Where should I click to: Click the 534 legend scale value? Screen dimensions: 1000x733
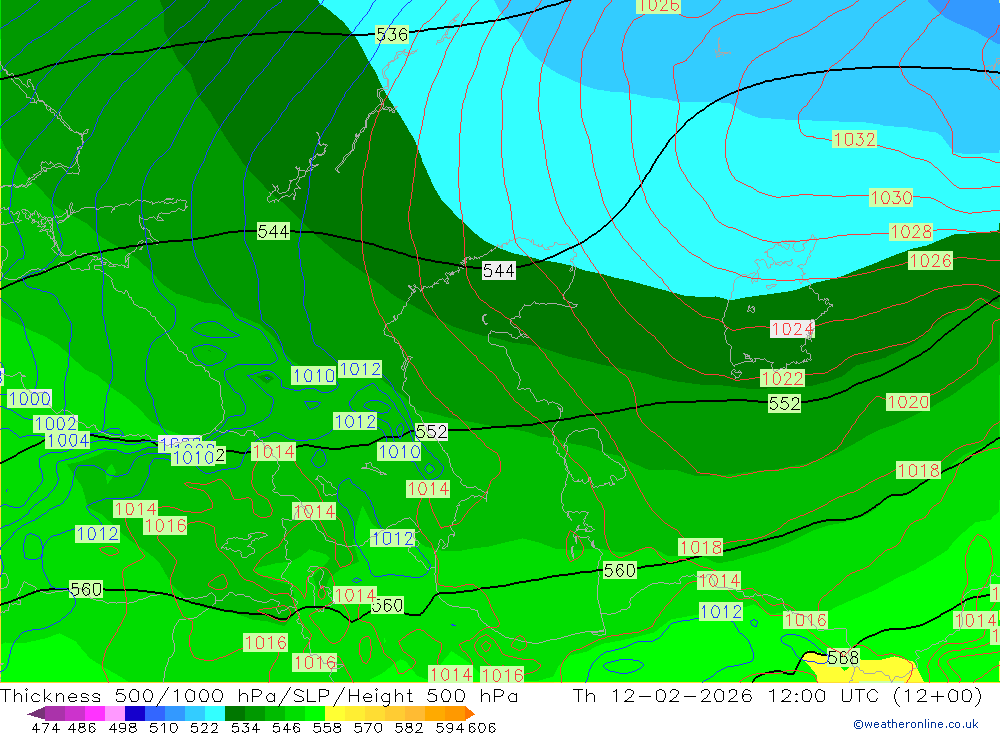245,727
